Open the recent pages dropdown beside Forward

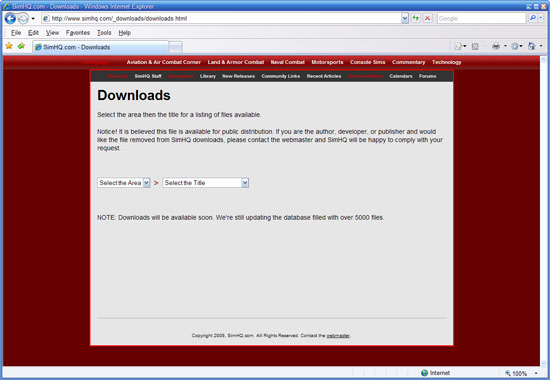33,19
